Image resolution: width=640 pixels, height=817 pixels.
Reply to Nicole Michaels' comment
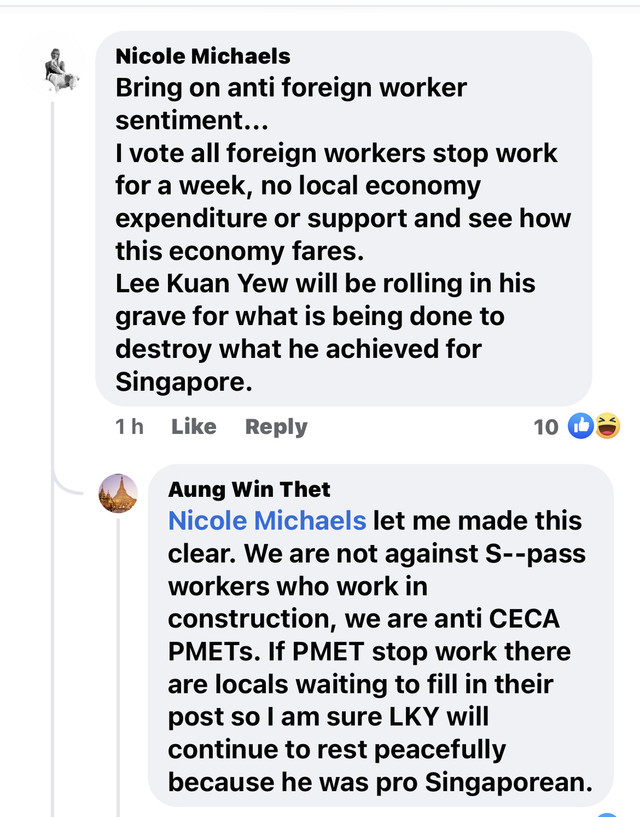point(276,427)
